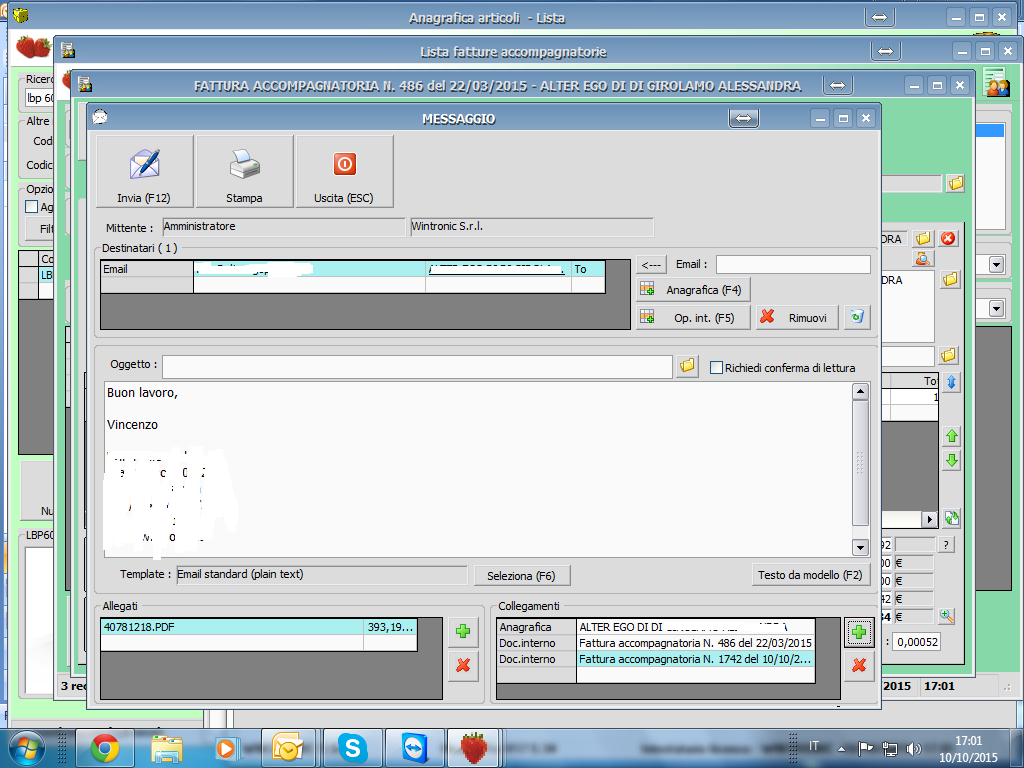The image size is (1024, 768).
Task: Click double-arrow icon in Lista fatture accompagnatorie title bar
Action: point(886,51)
